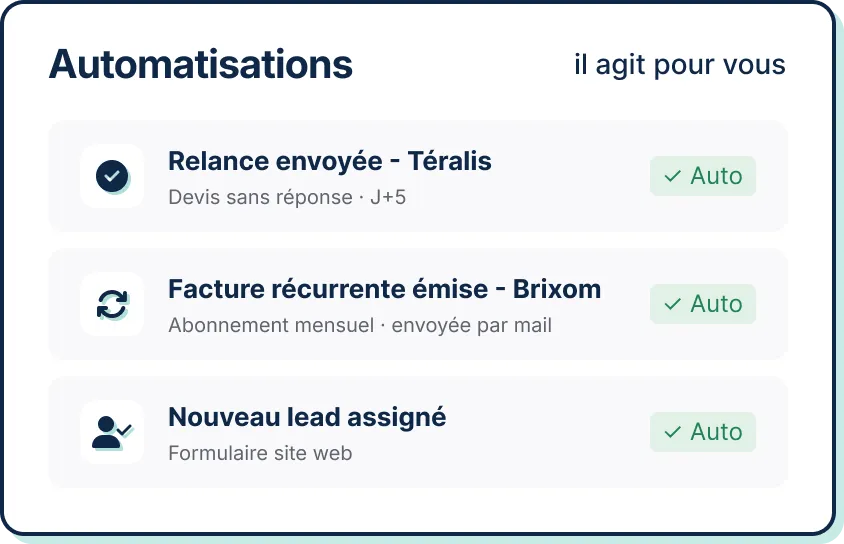
Task: Click the 'Devis sans réponse · J+5' subtitle
Action: [287, 197]
